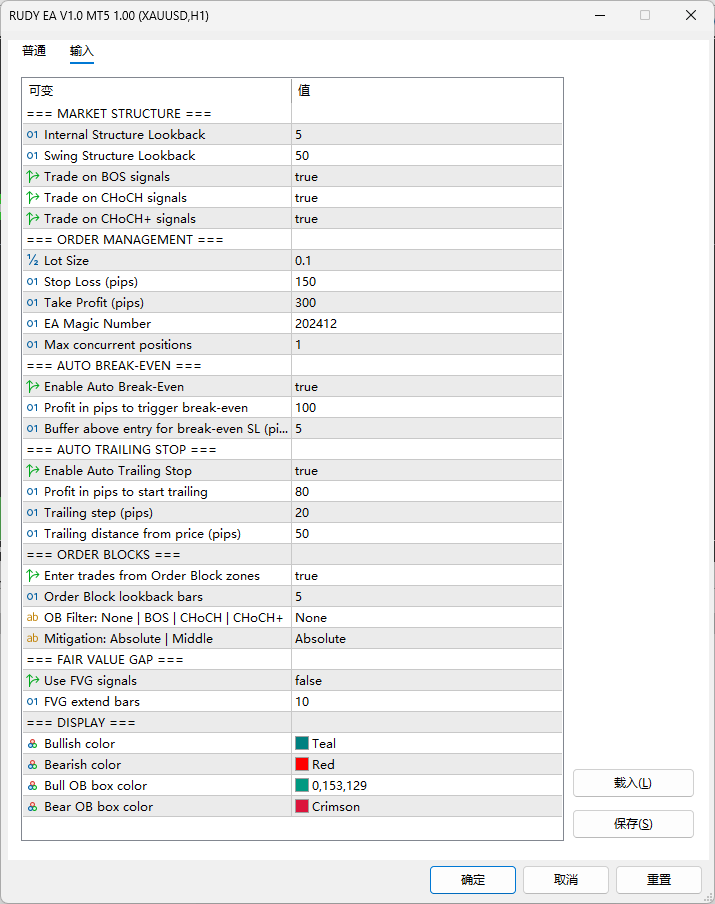
Task: Edit the Mitigation value Absolute
Action: point(427,639)
